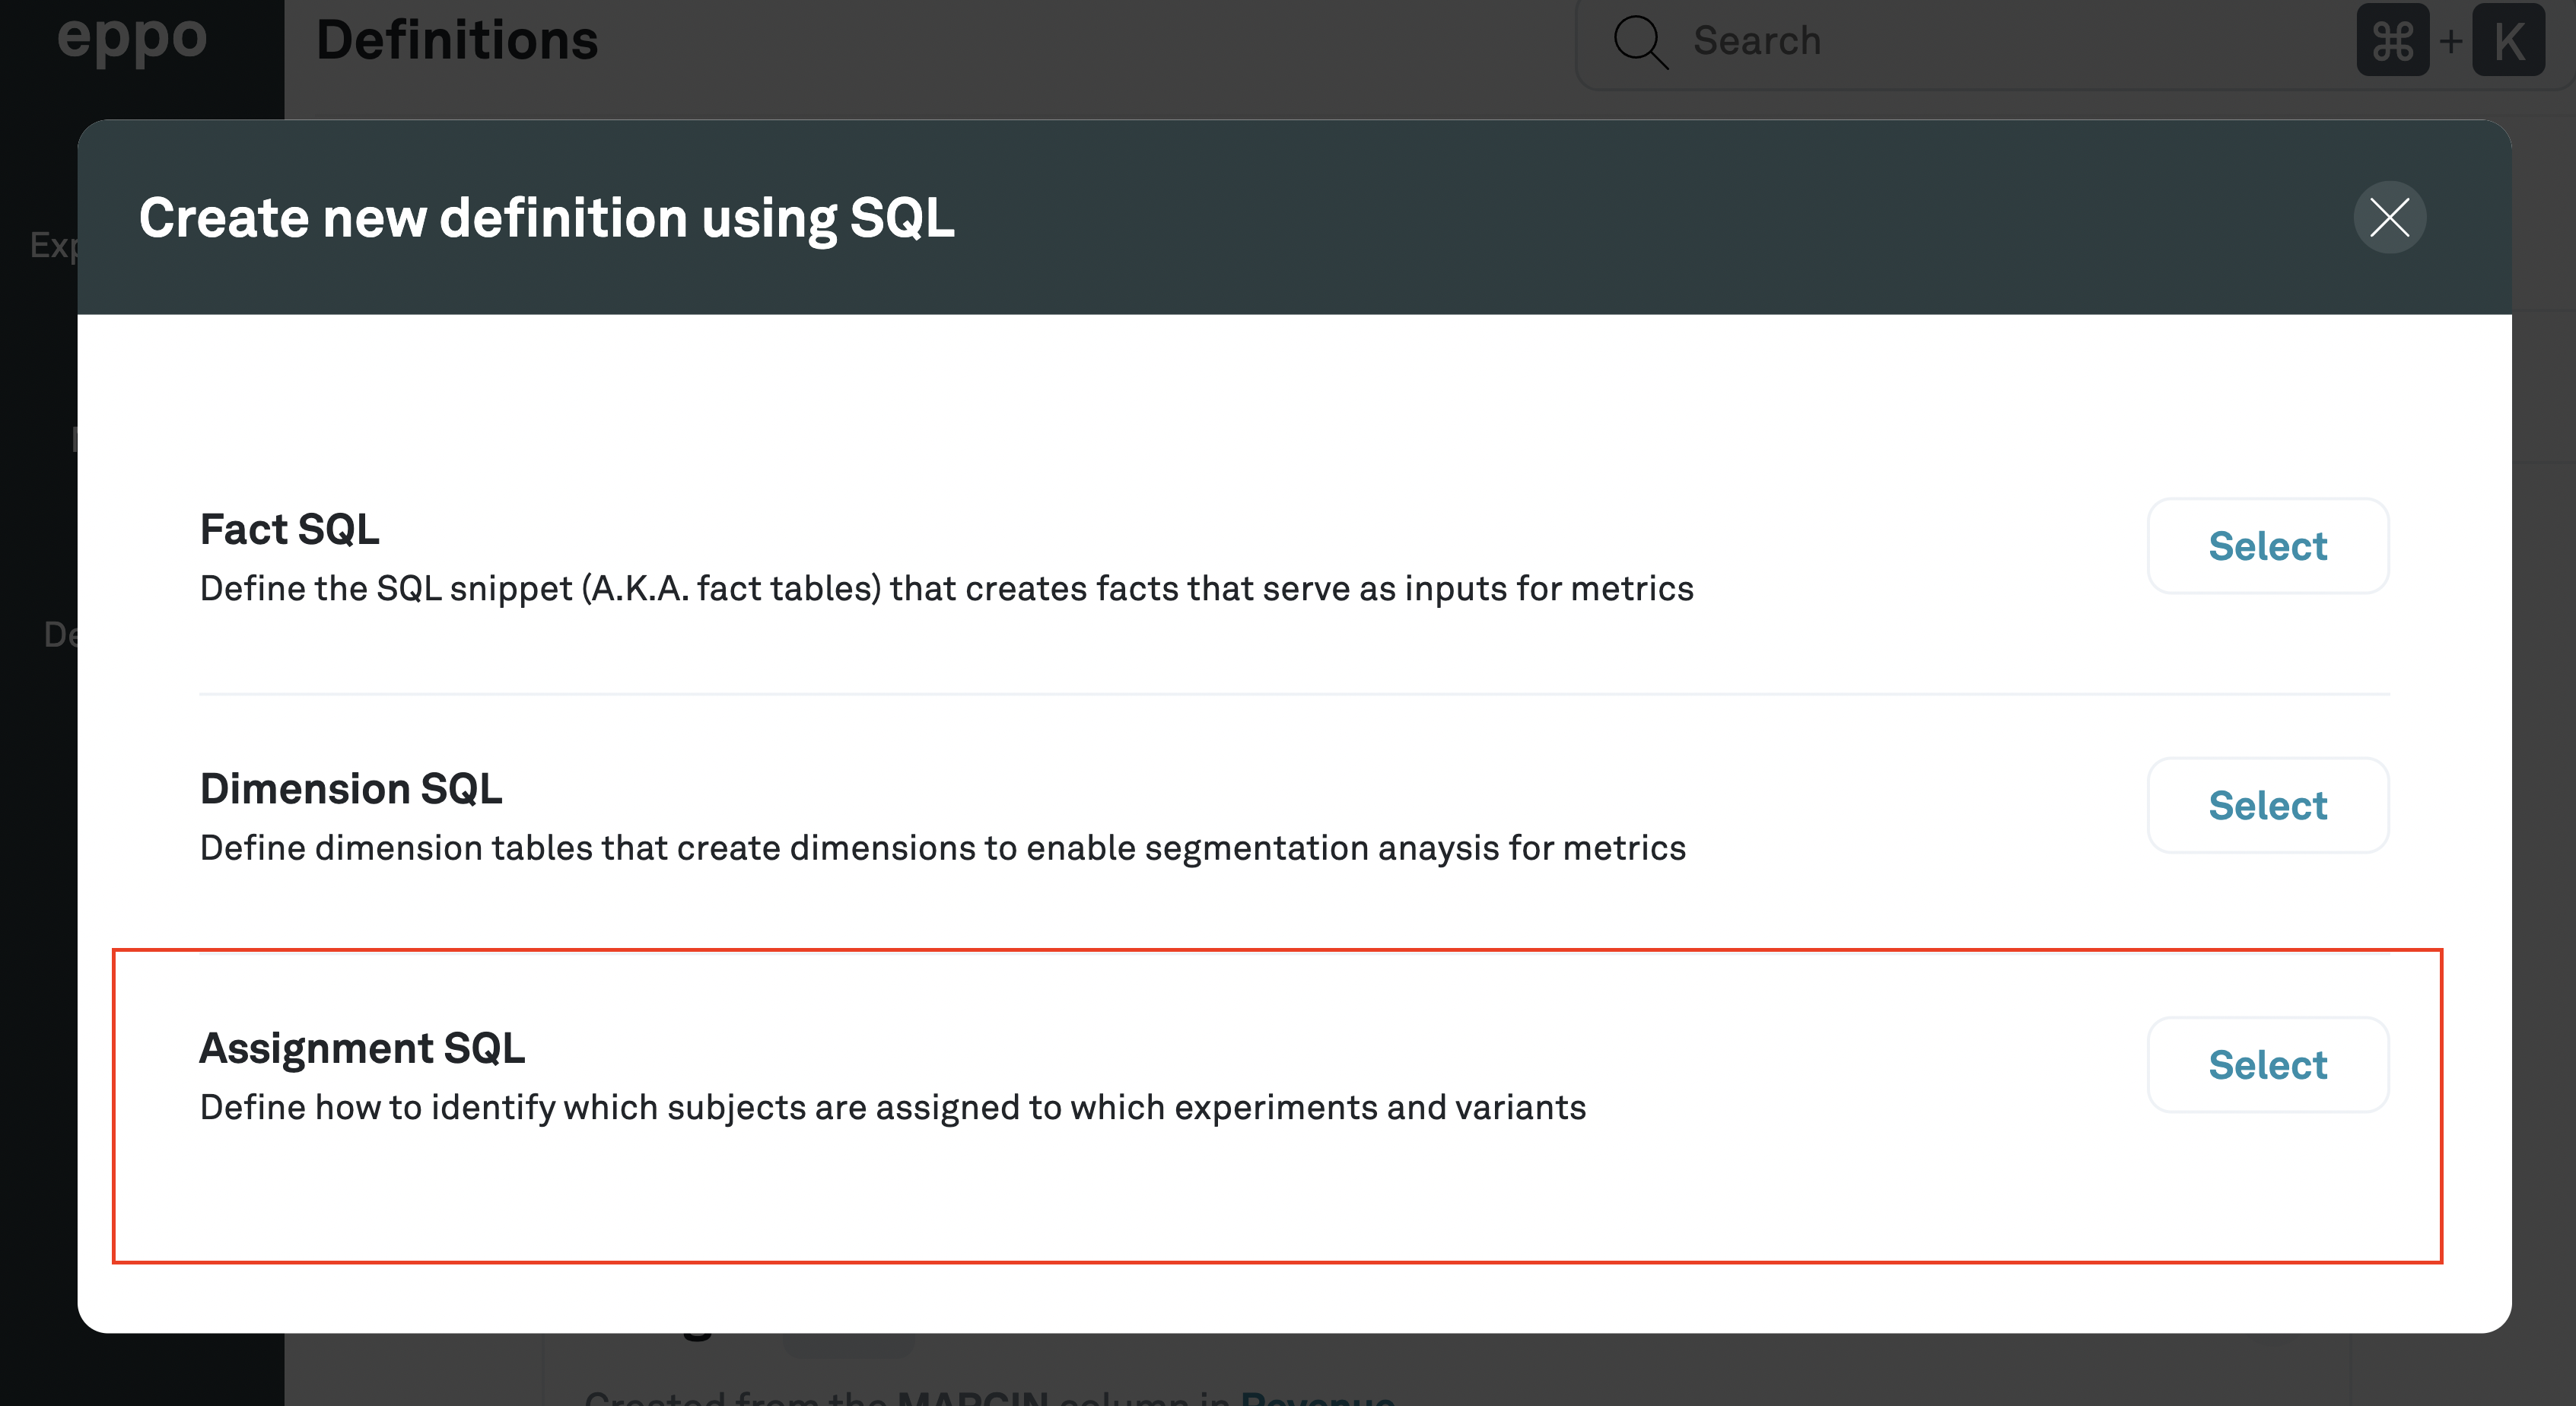Select the Dimension SQL definition type

point(2268,805)
